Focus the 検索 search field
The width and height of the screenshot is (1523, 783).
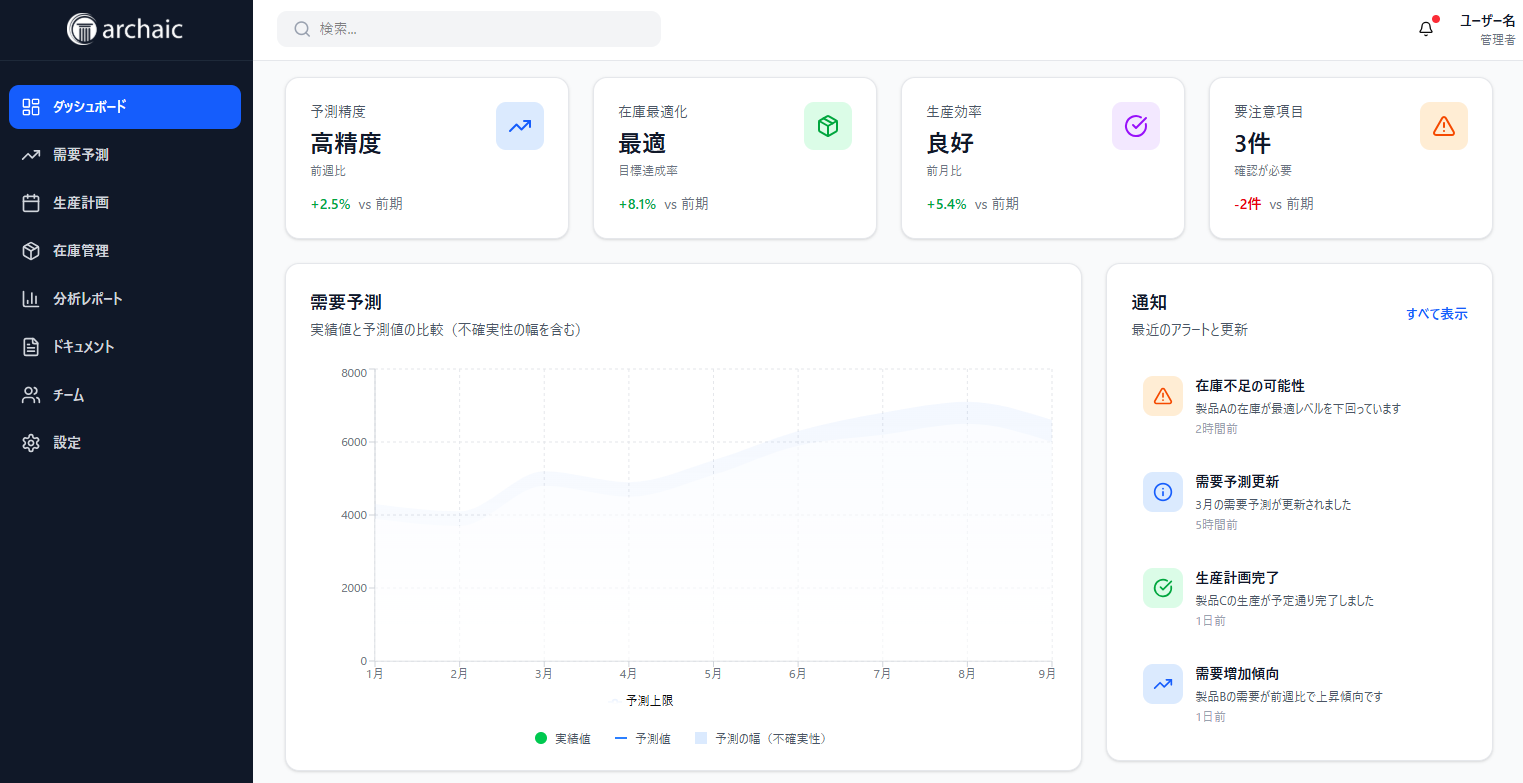[x=470, y=29]
